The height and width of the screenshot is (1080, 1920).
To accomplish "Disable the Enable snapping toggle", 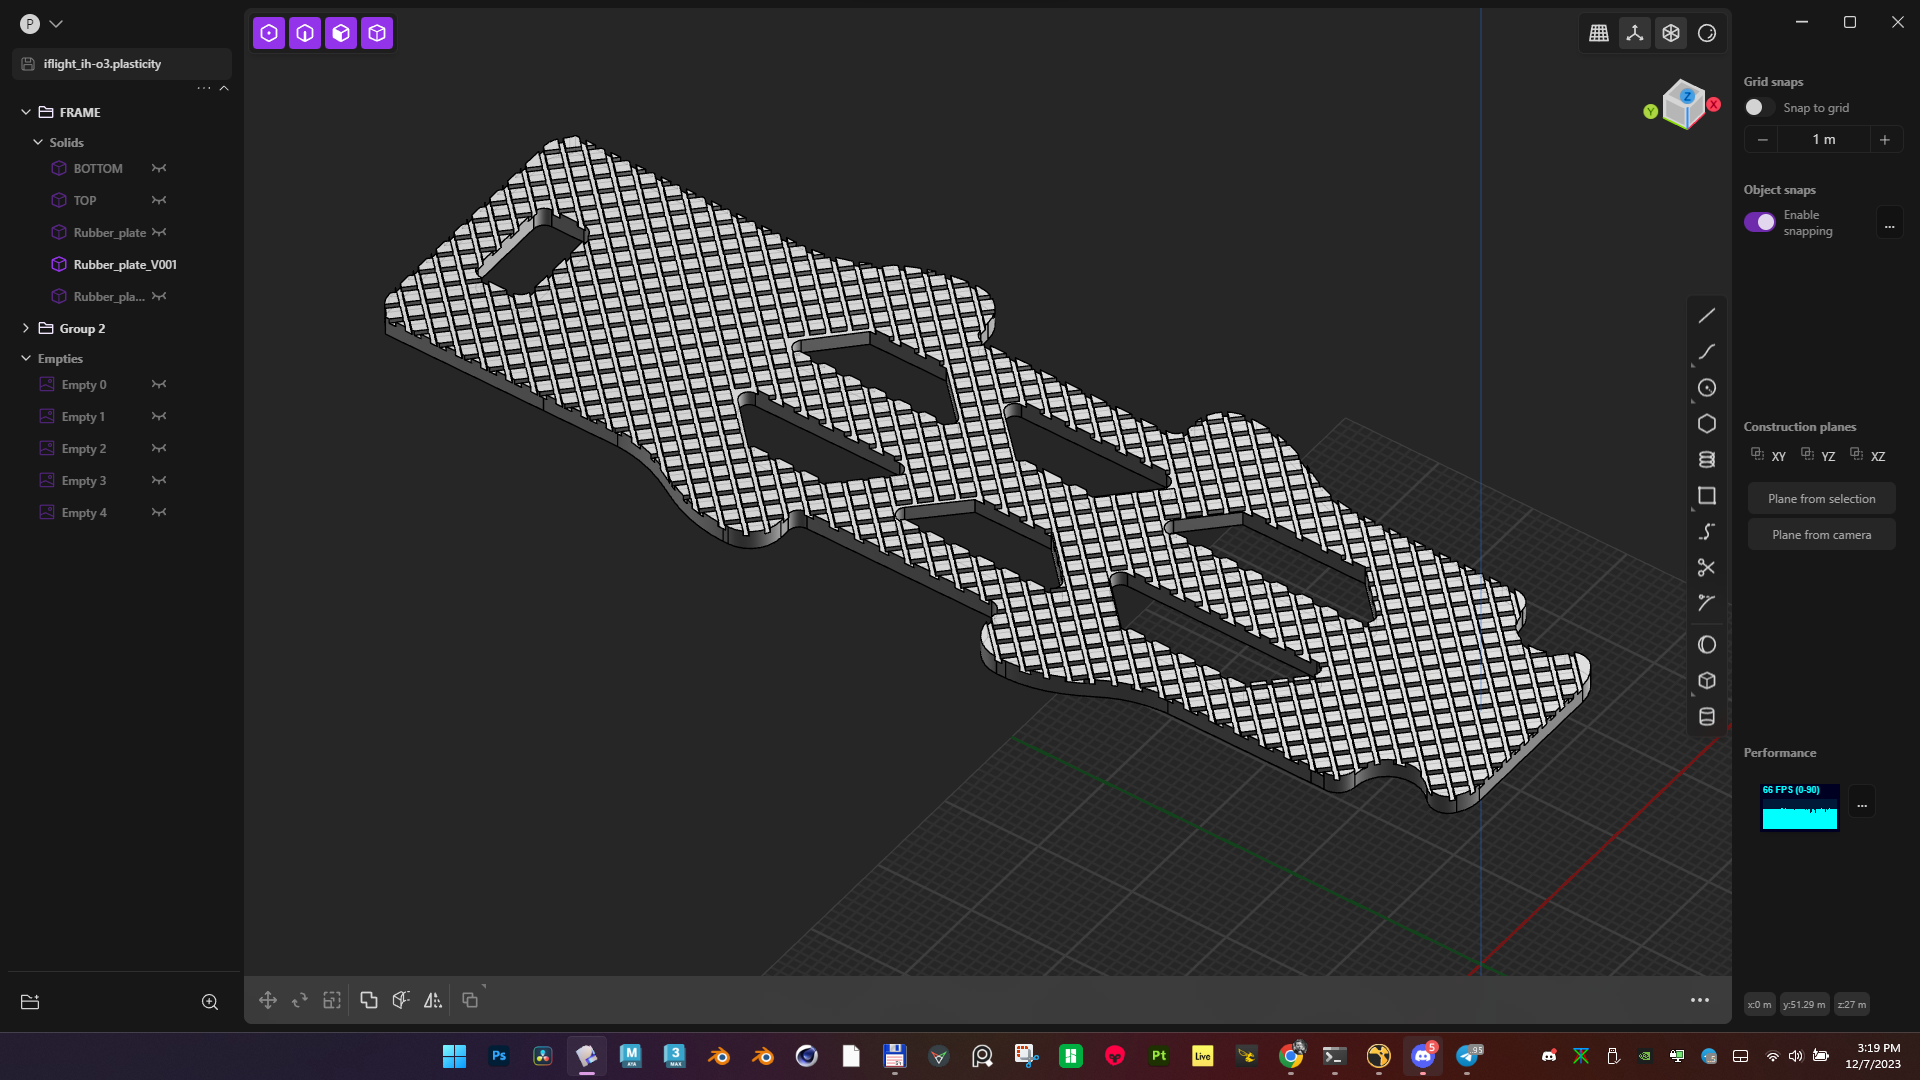I will [x=1759, y=222].
